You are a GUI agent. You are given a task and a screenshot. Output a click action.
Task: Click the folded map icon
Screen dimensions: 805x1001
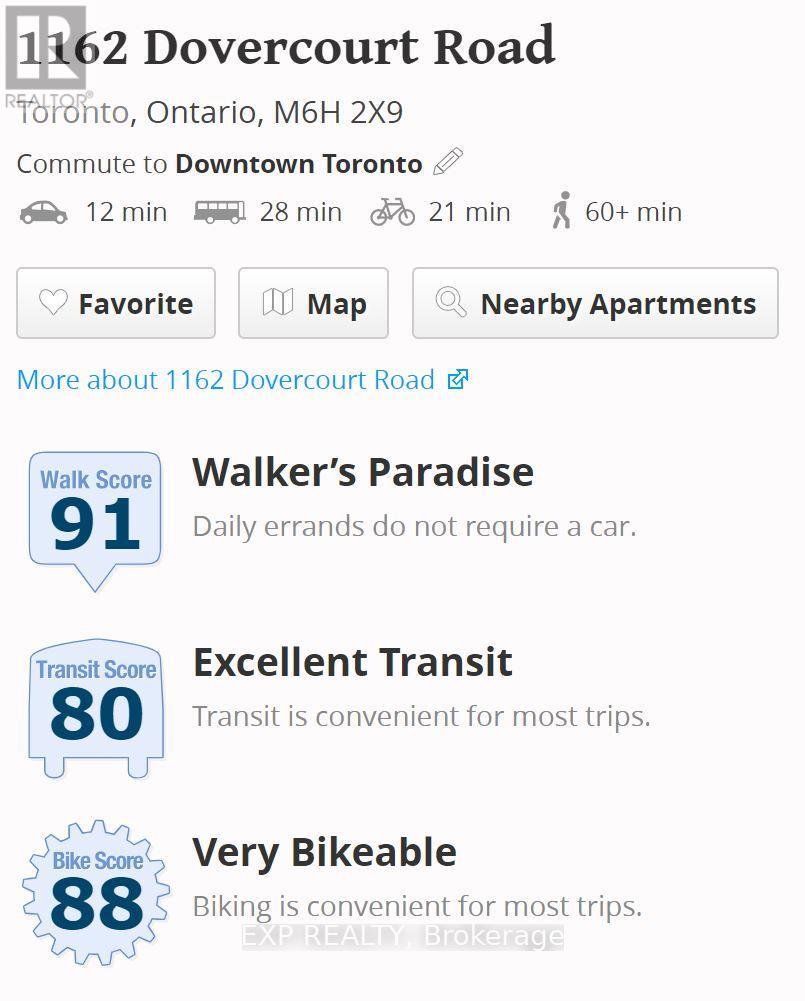tap(278, 302)
